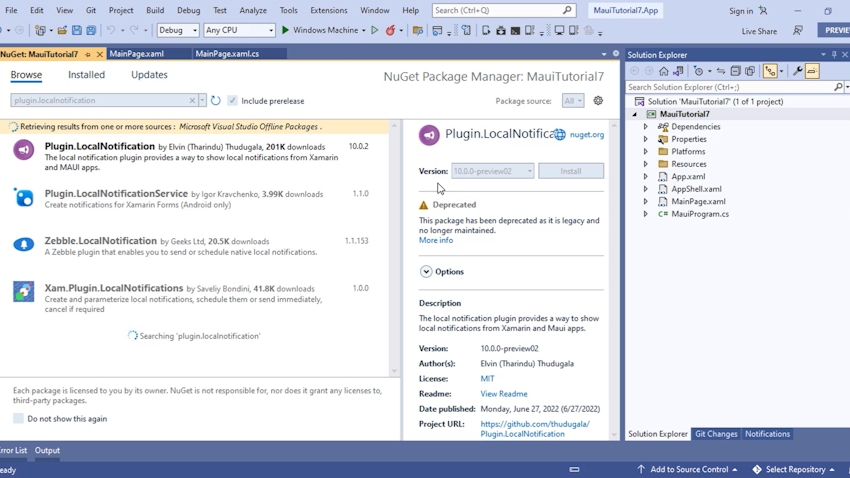
Task: Click the Redo arrow in toolbar
Action: (134, 30)
